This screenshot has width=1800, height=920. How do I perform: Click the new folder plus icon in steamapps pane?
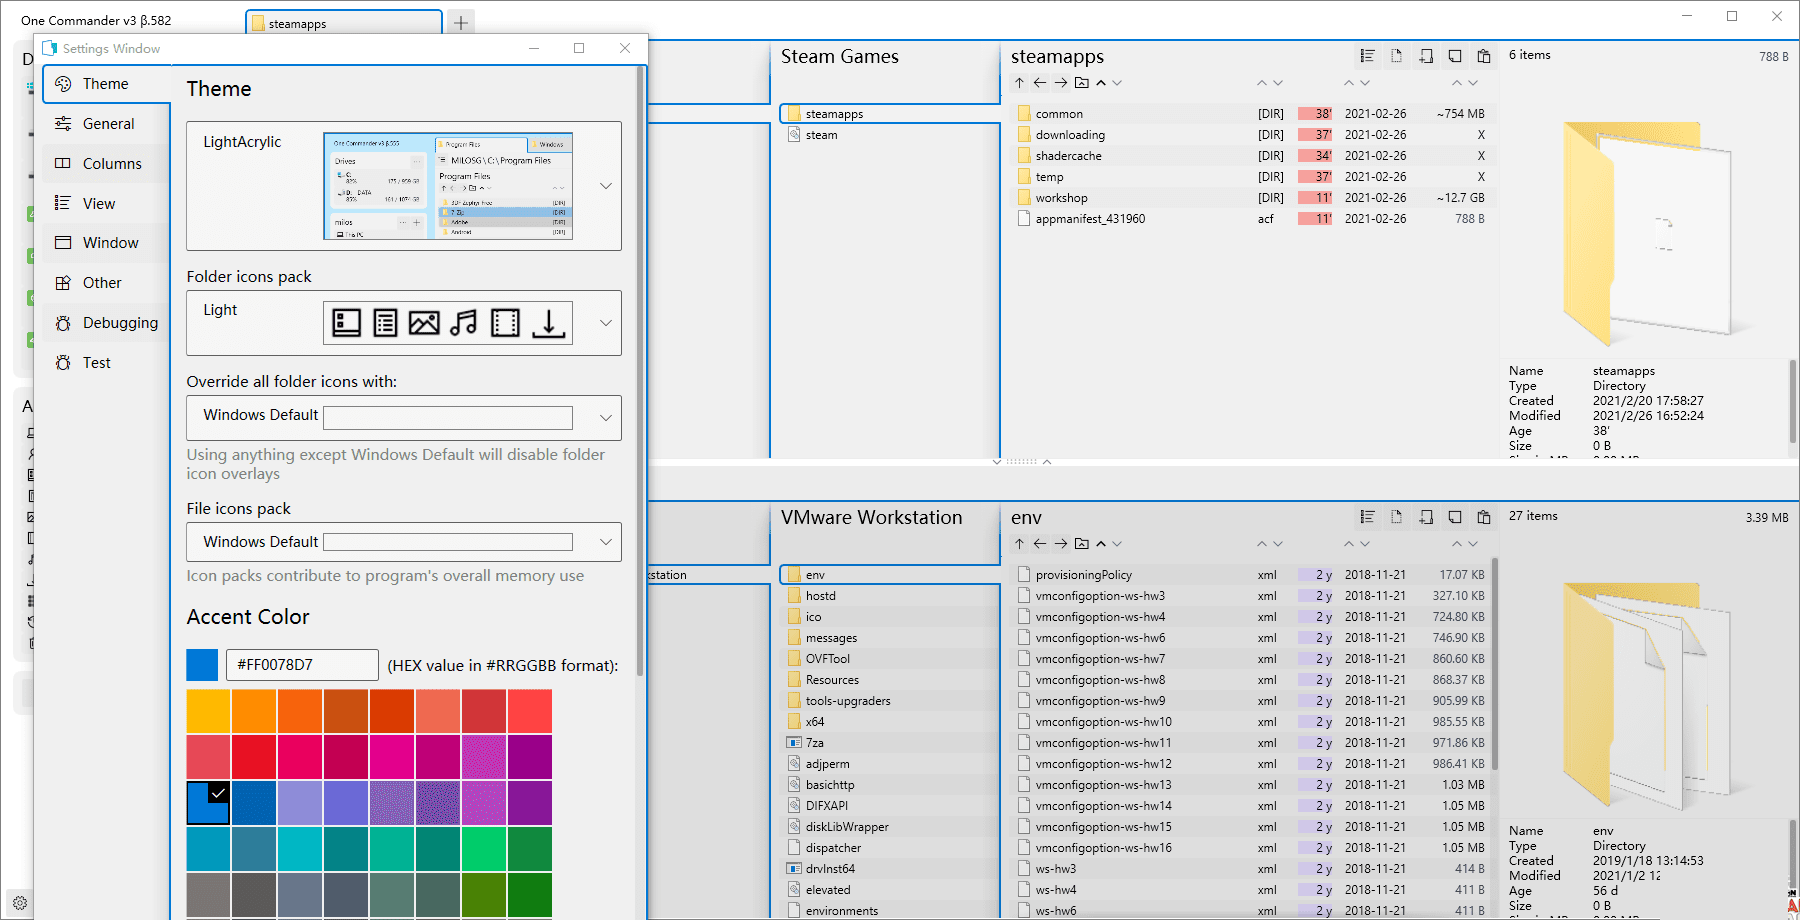(1426, 56)
